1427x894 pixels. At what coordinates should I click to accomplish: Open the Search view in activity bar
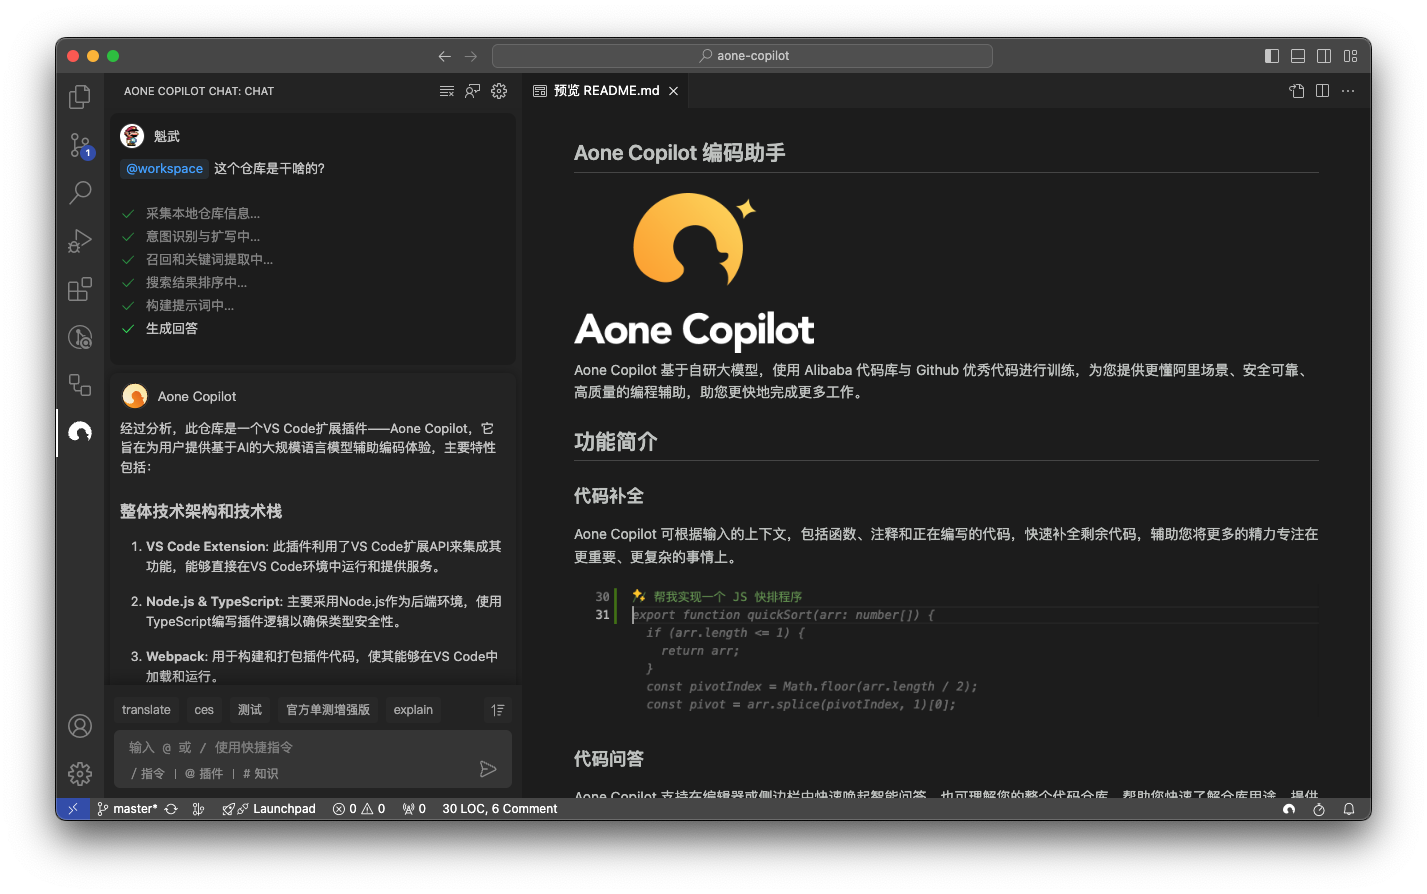point(80,192)
